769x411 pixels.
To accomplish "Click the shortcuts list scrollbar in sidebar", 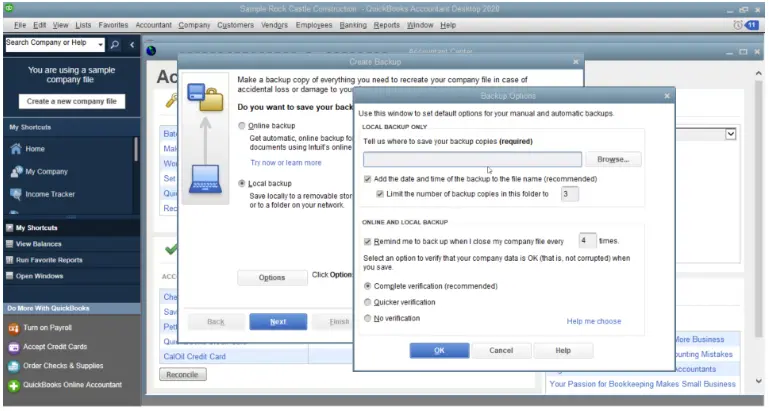I will tap(136, 150).
